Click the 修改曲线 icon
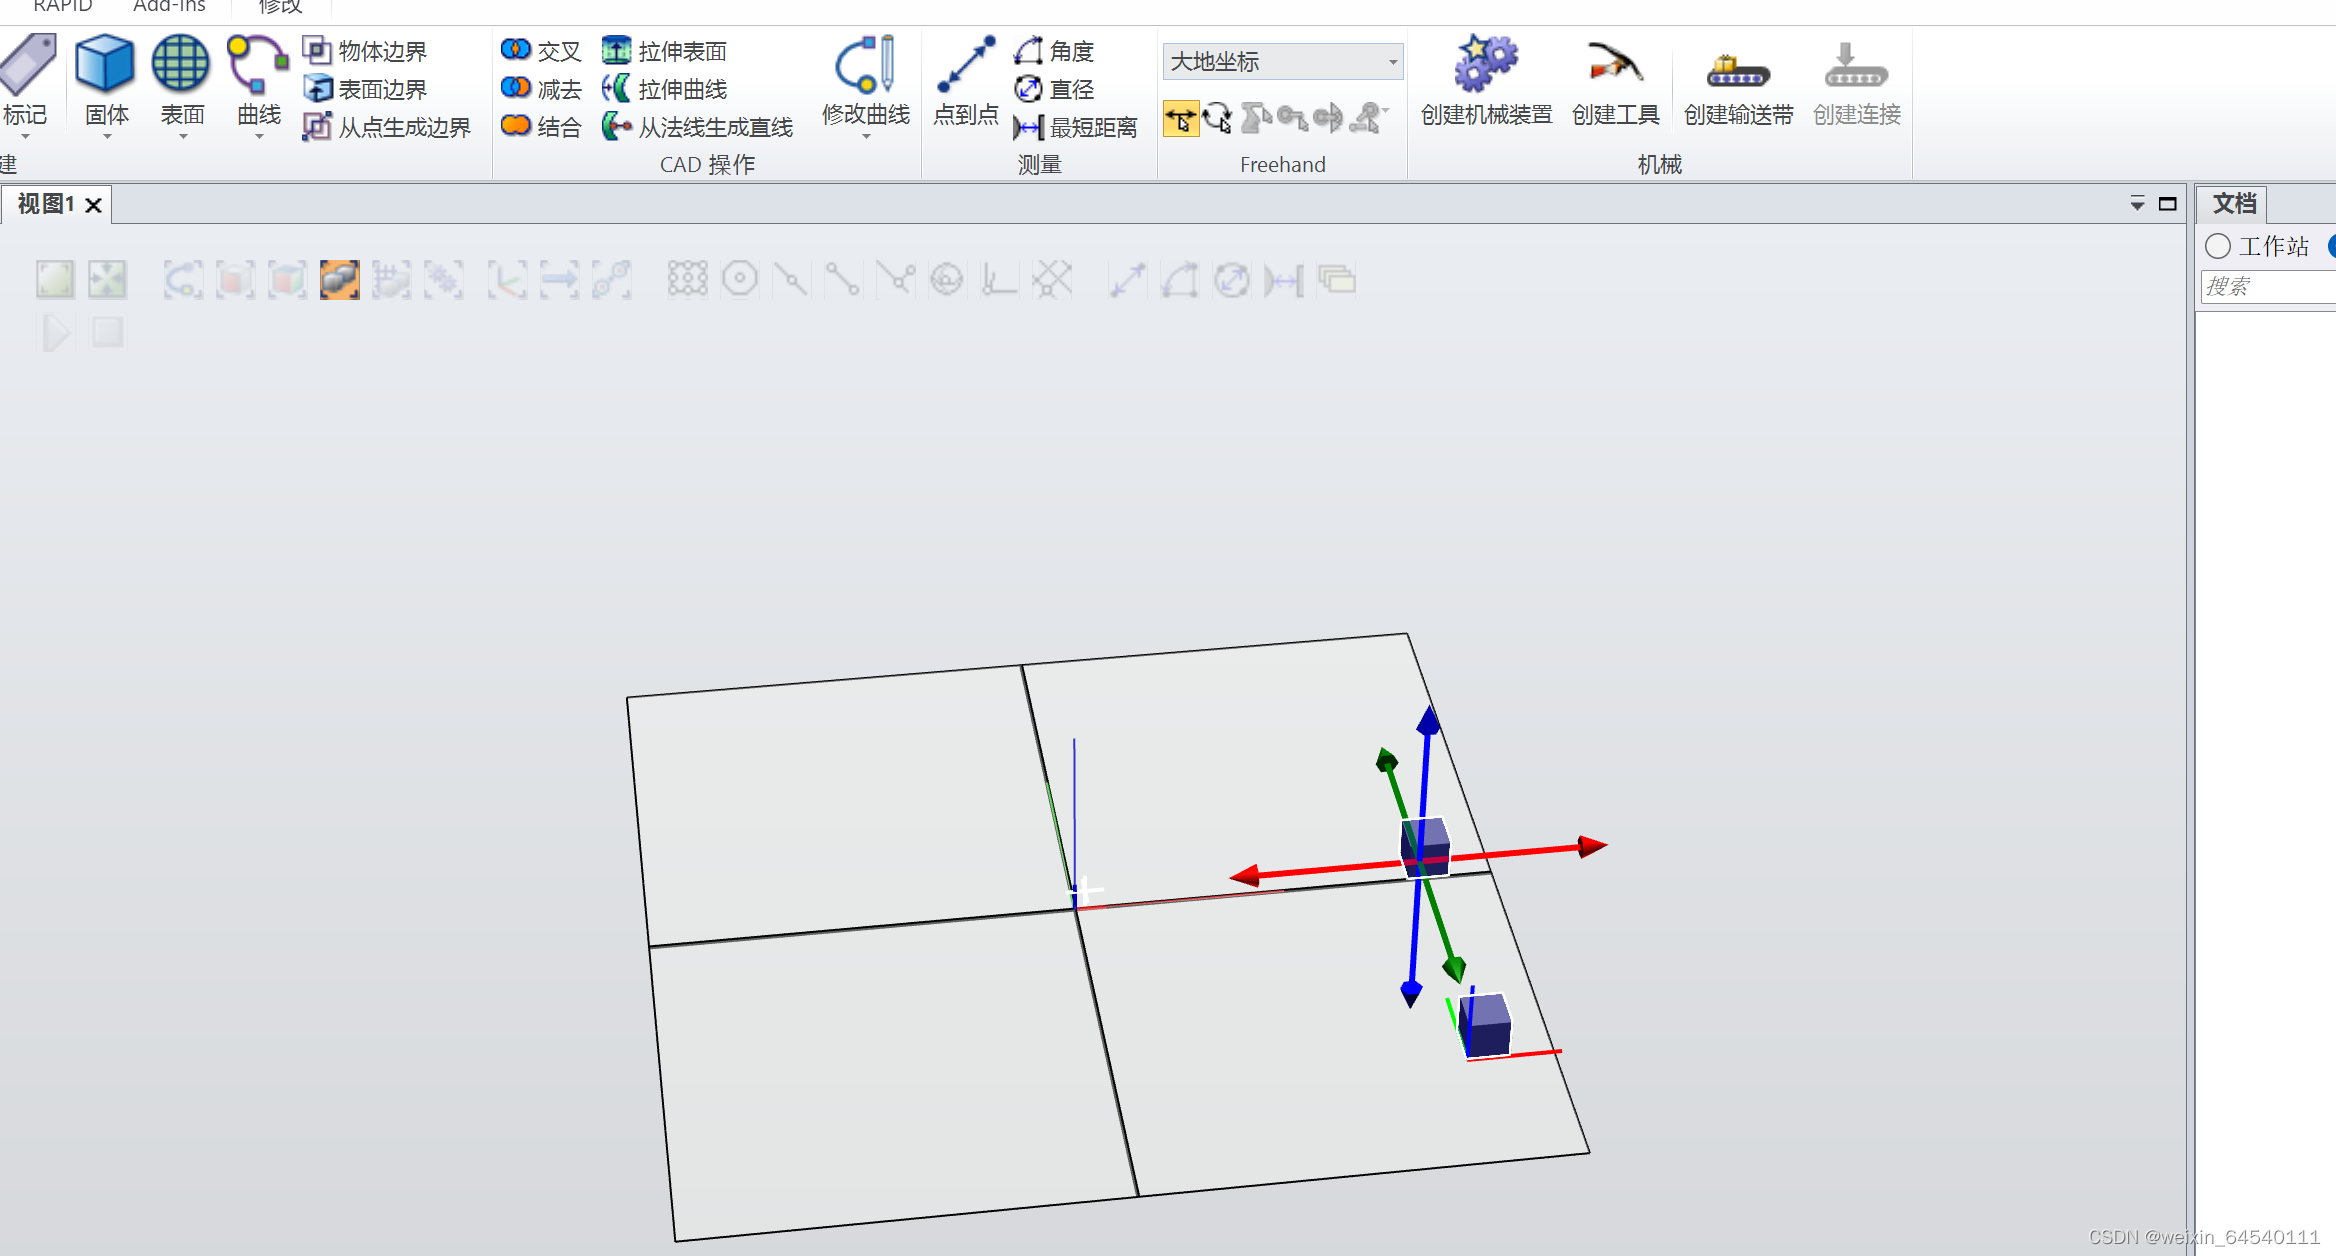The width and height of the screenshot is (2336, 1256). [x=865, y=64]
